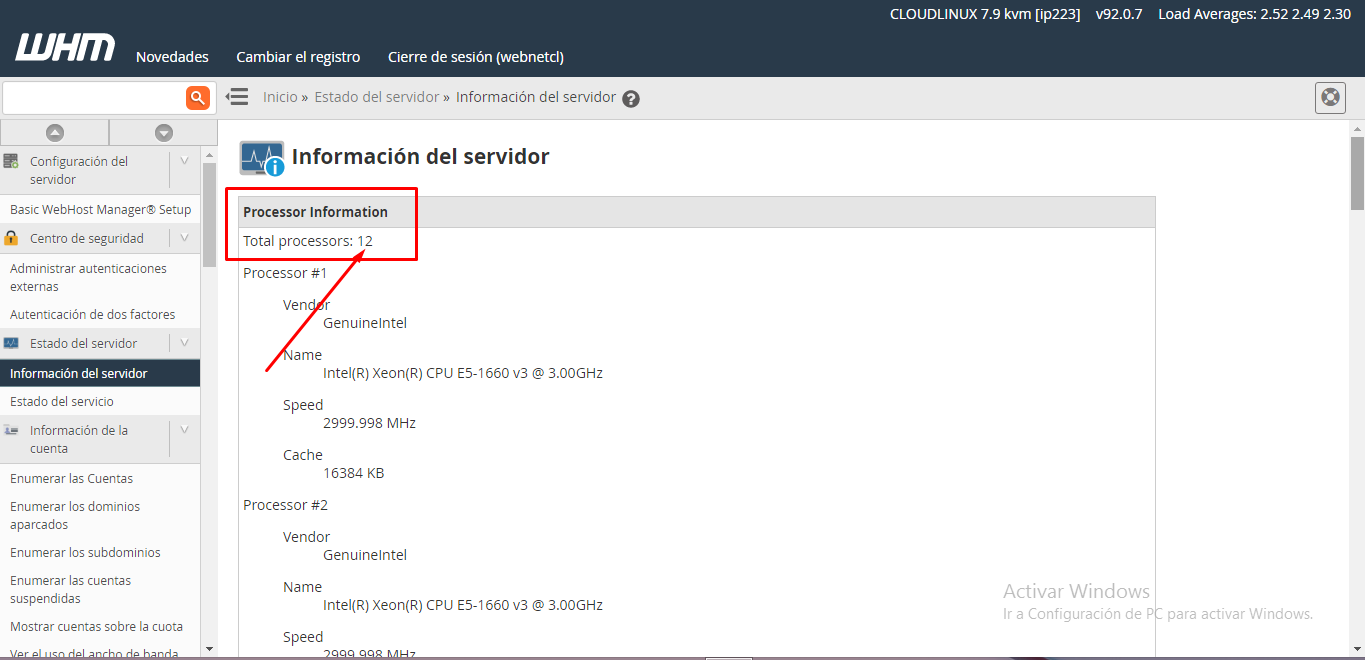The image size is (1365, 660).
Task: Select Estado del servicio in sidebar
Action: pyautogui.click(x=62, y=401)
